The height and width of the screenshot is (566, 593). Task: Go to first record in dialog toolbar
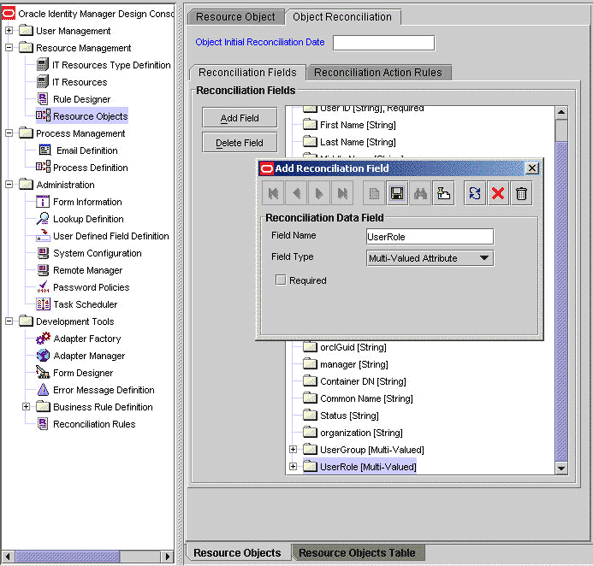click(273, 194)
